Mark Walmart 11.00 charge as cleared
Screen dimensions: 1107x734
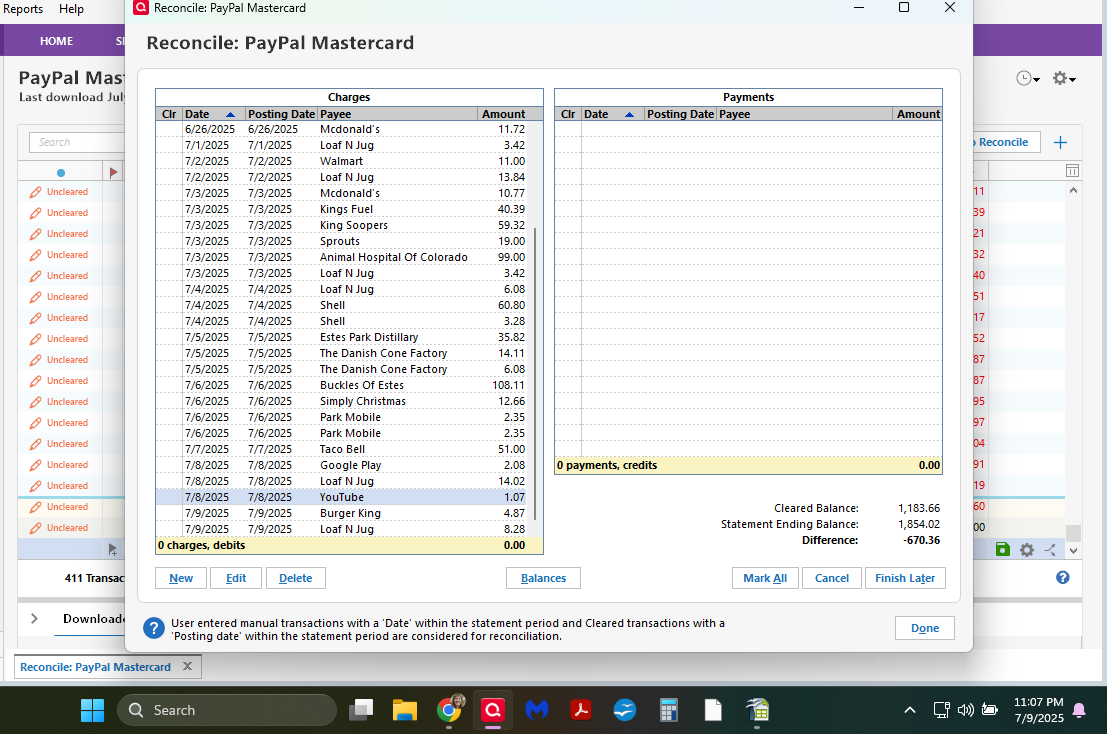pyautogui.click(x=169, y=161)
